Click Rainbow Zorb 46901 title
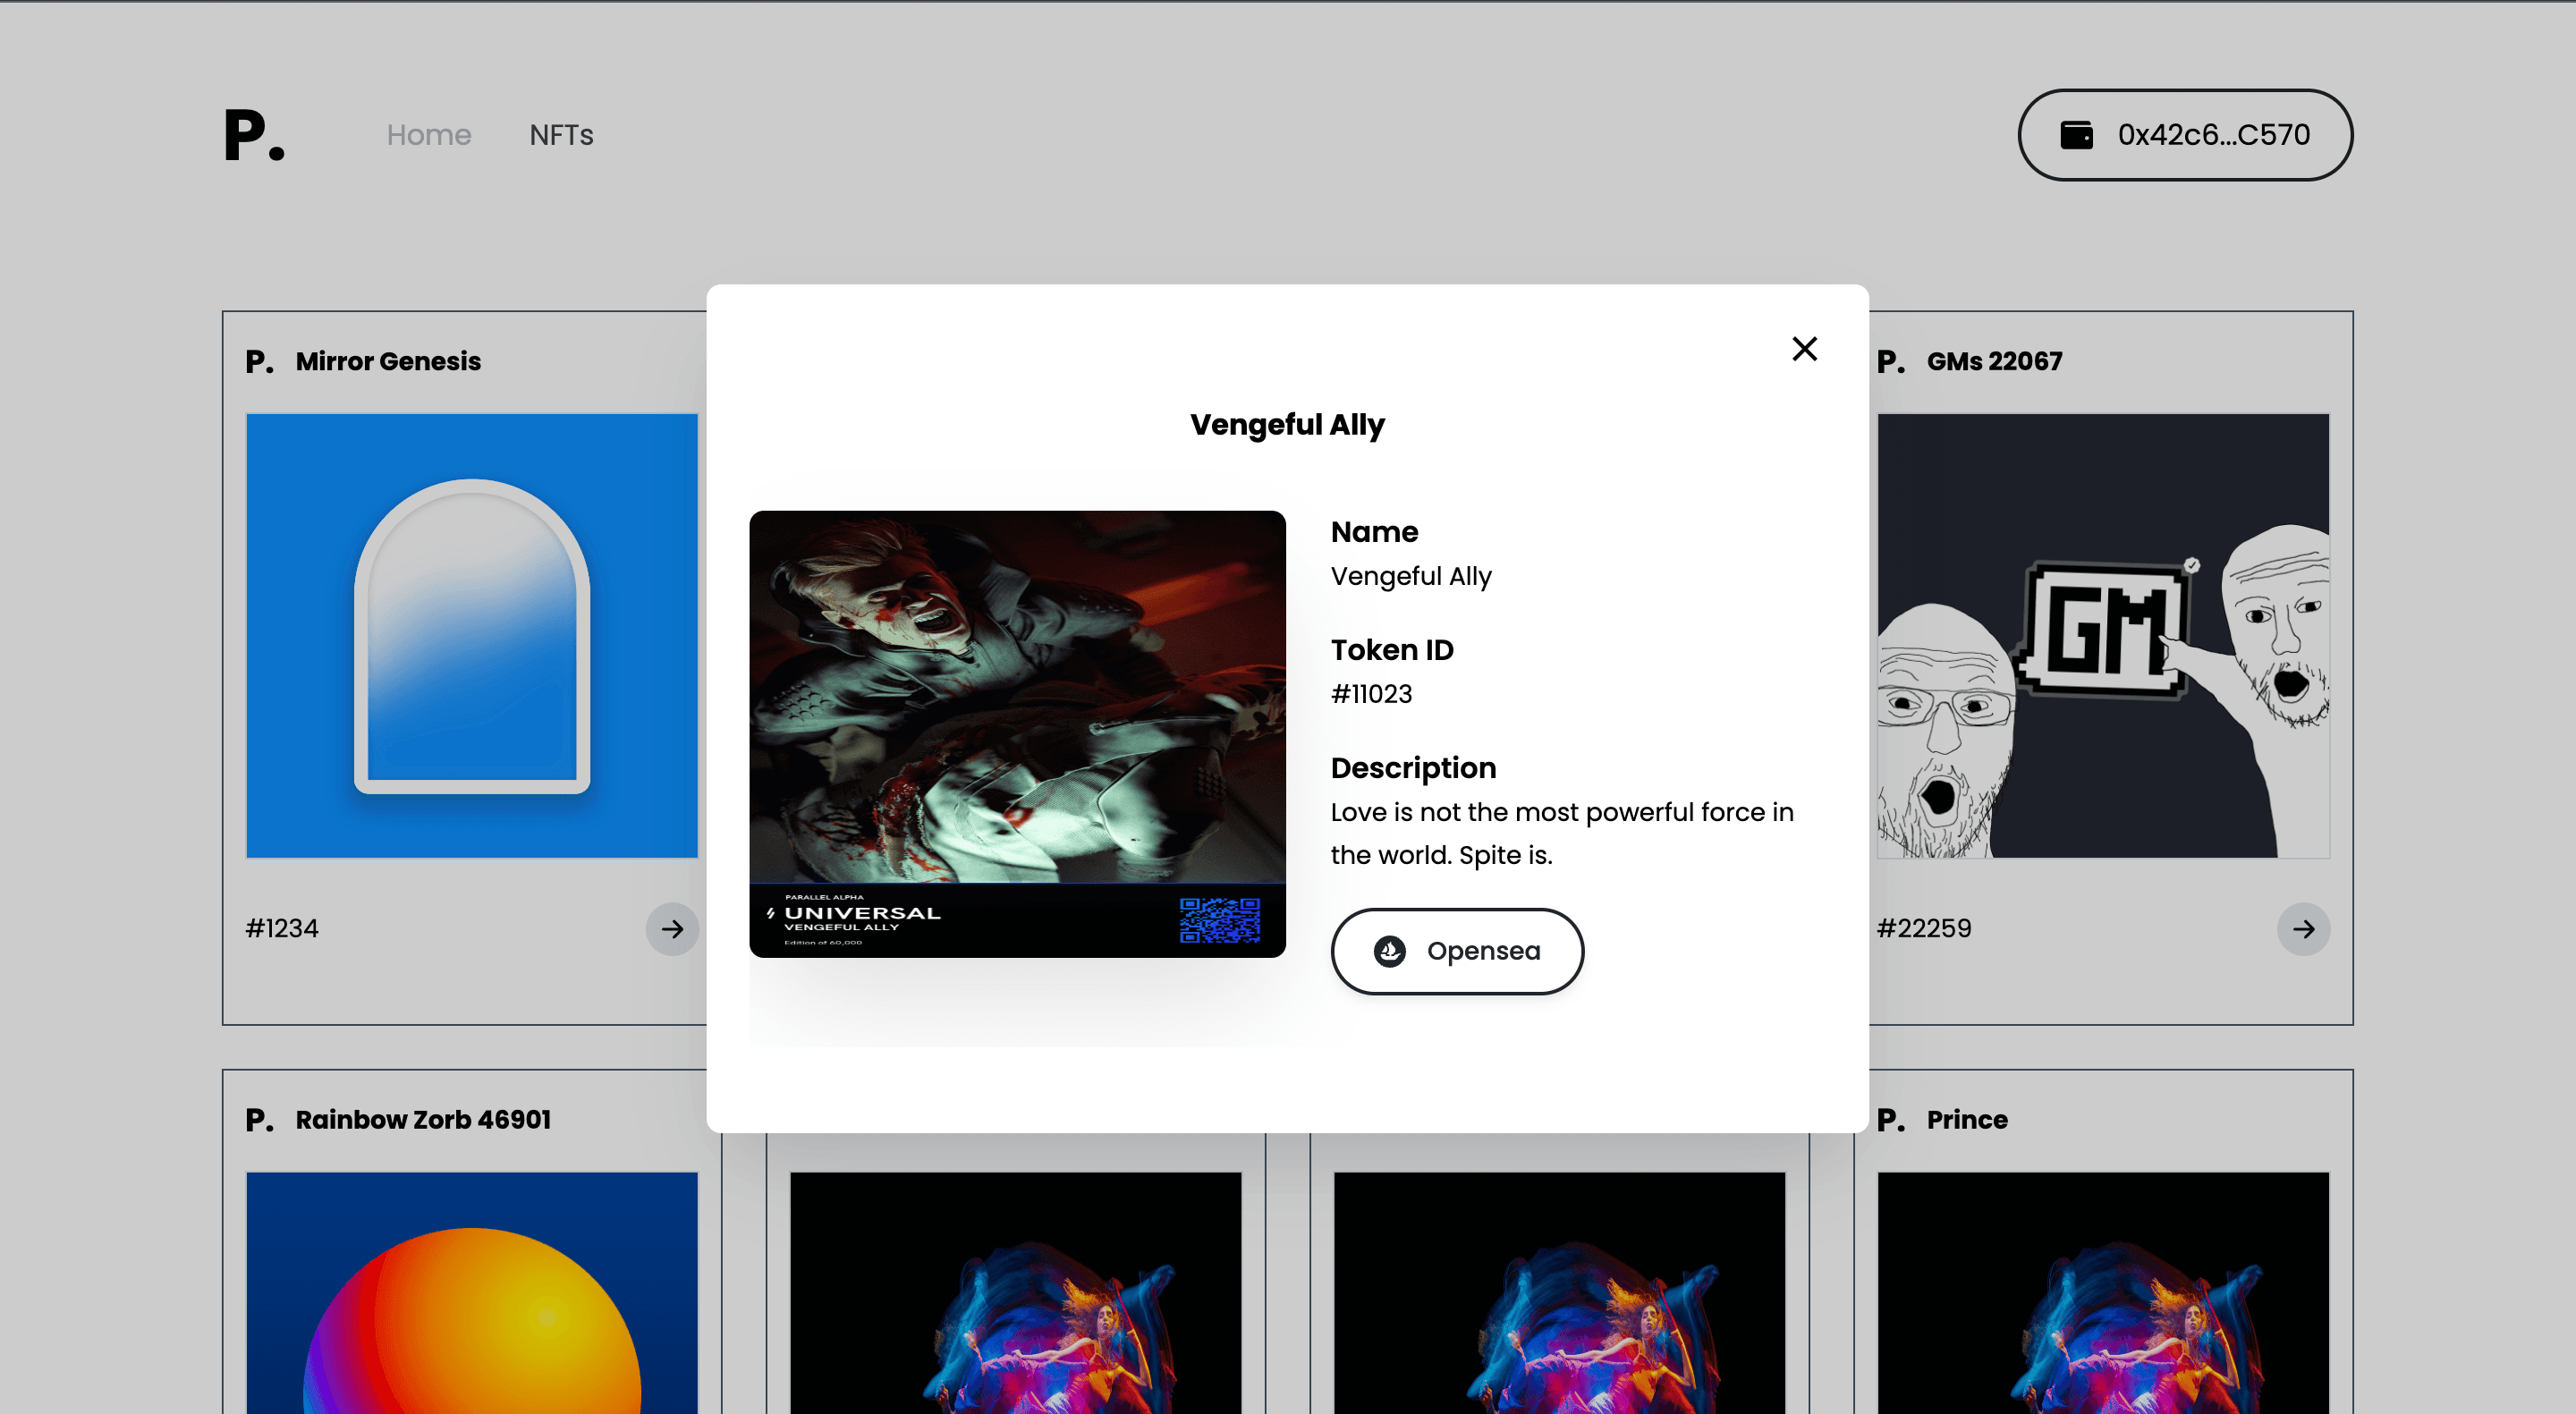Image resolution: width=2576 pixels, height=1414 pixels. [x=423, y=1120]
